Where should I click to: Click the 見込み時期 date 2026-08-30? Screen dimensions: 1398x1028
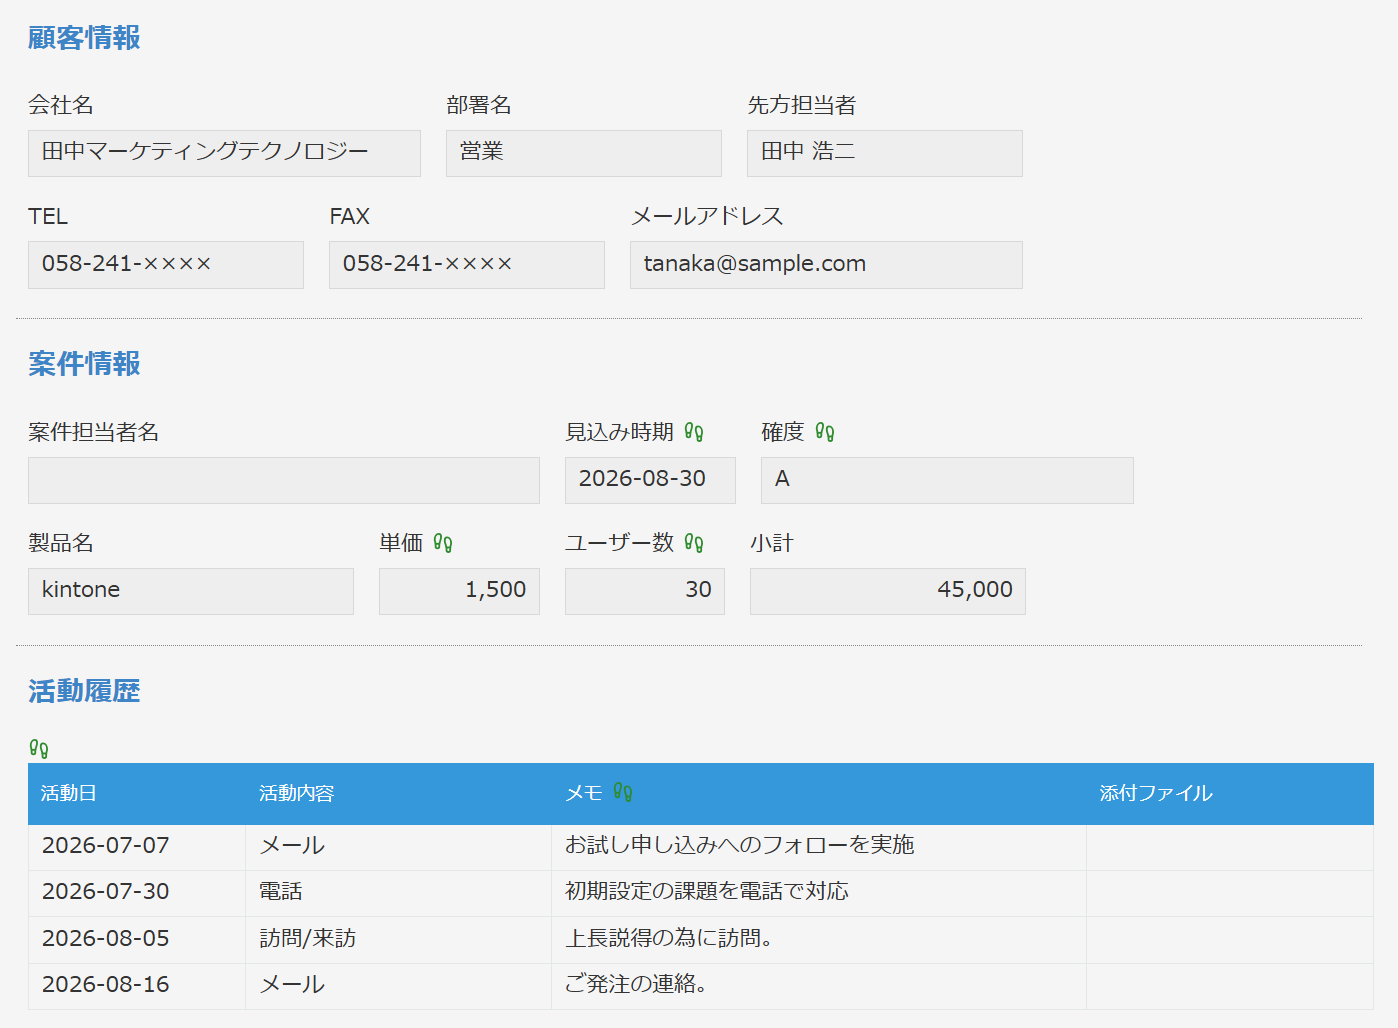tap(650, 480)
